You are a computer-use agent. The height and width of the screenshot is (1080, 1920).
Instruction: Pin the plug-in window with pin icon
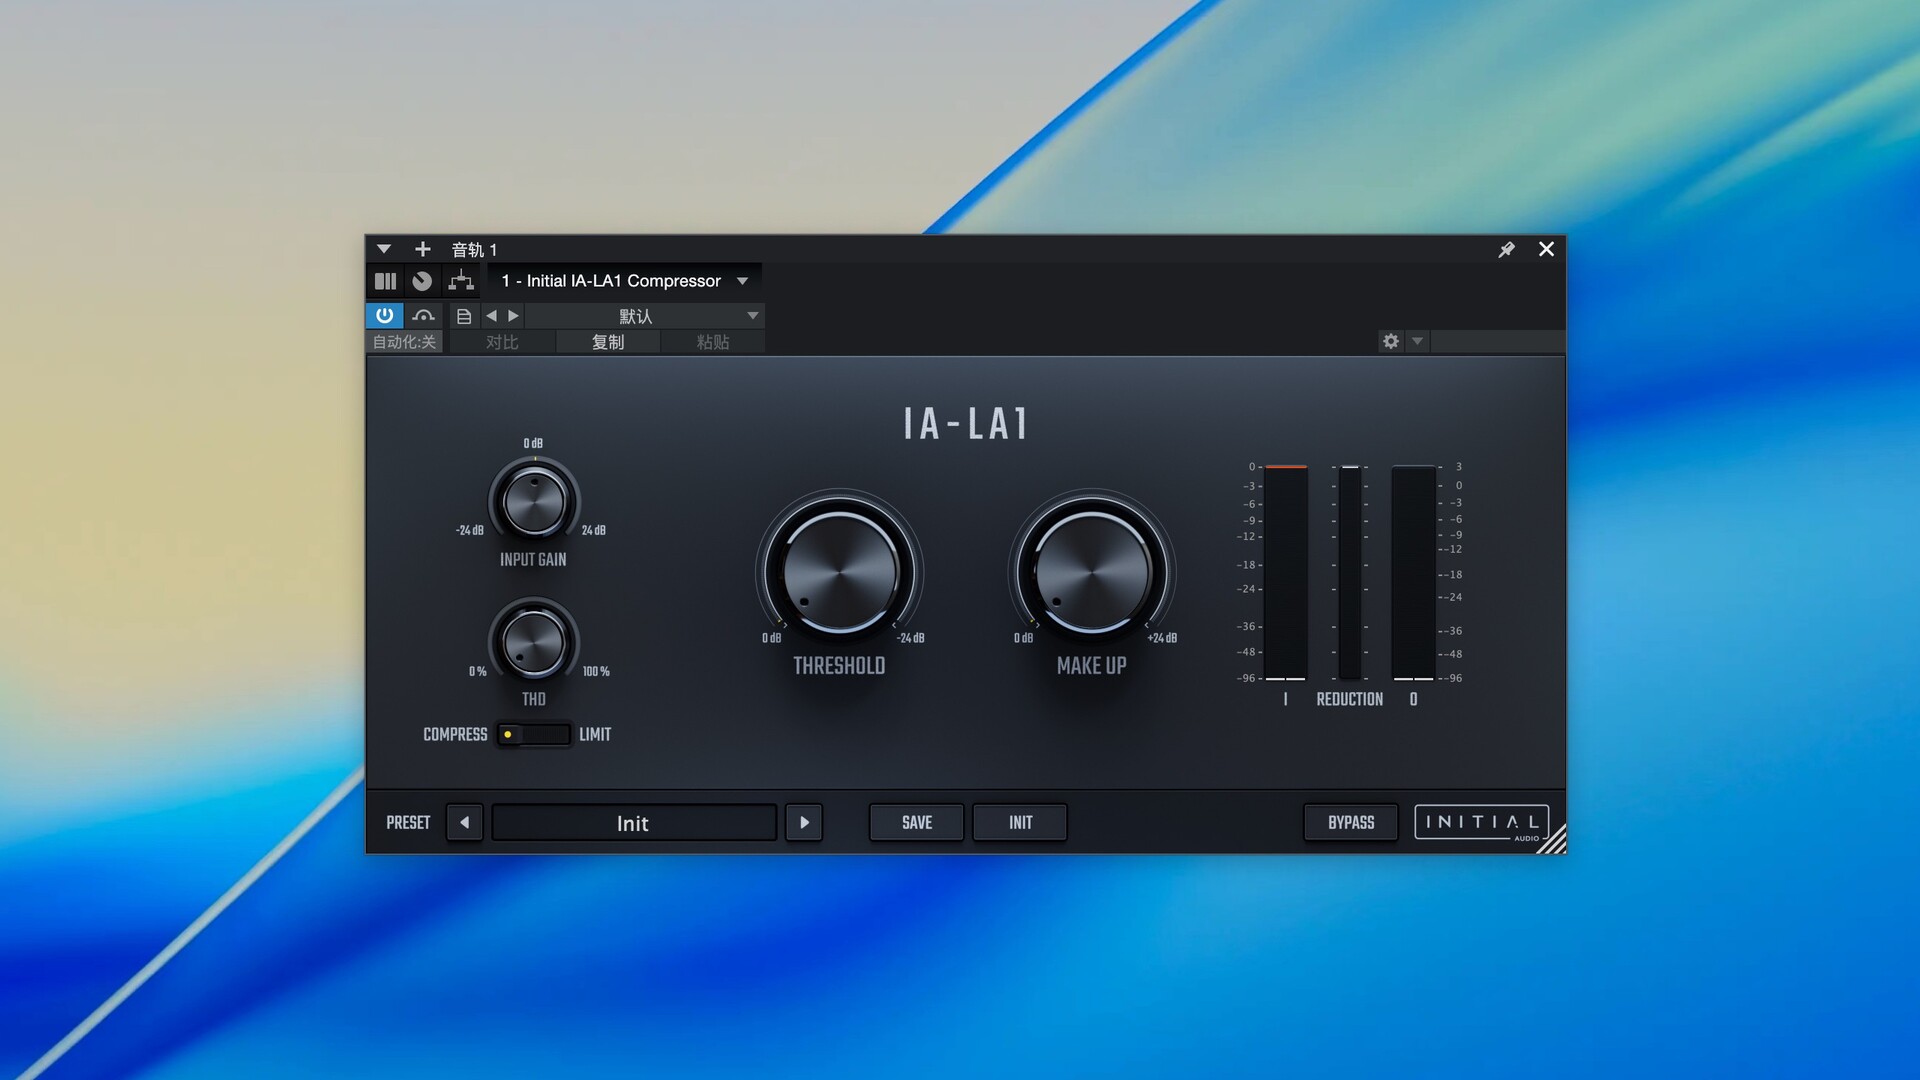point(1506,249)
